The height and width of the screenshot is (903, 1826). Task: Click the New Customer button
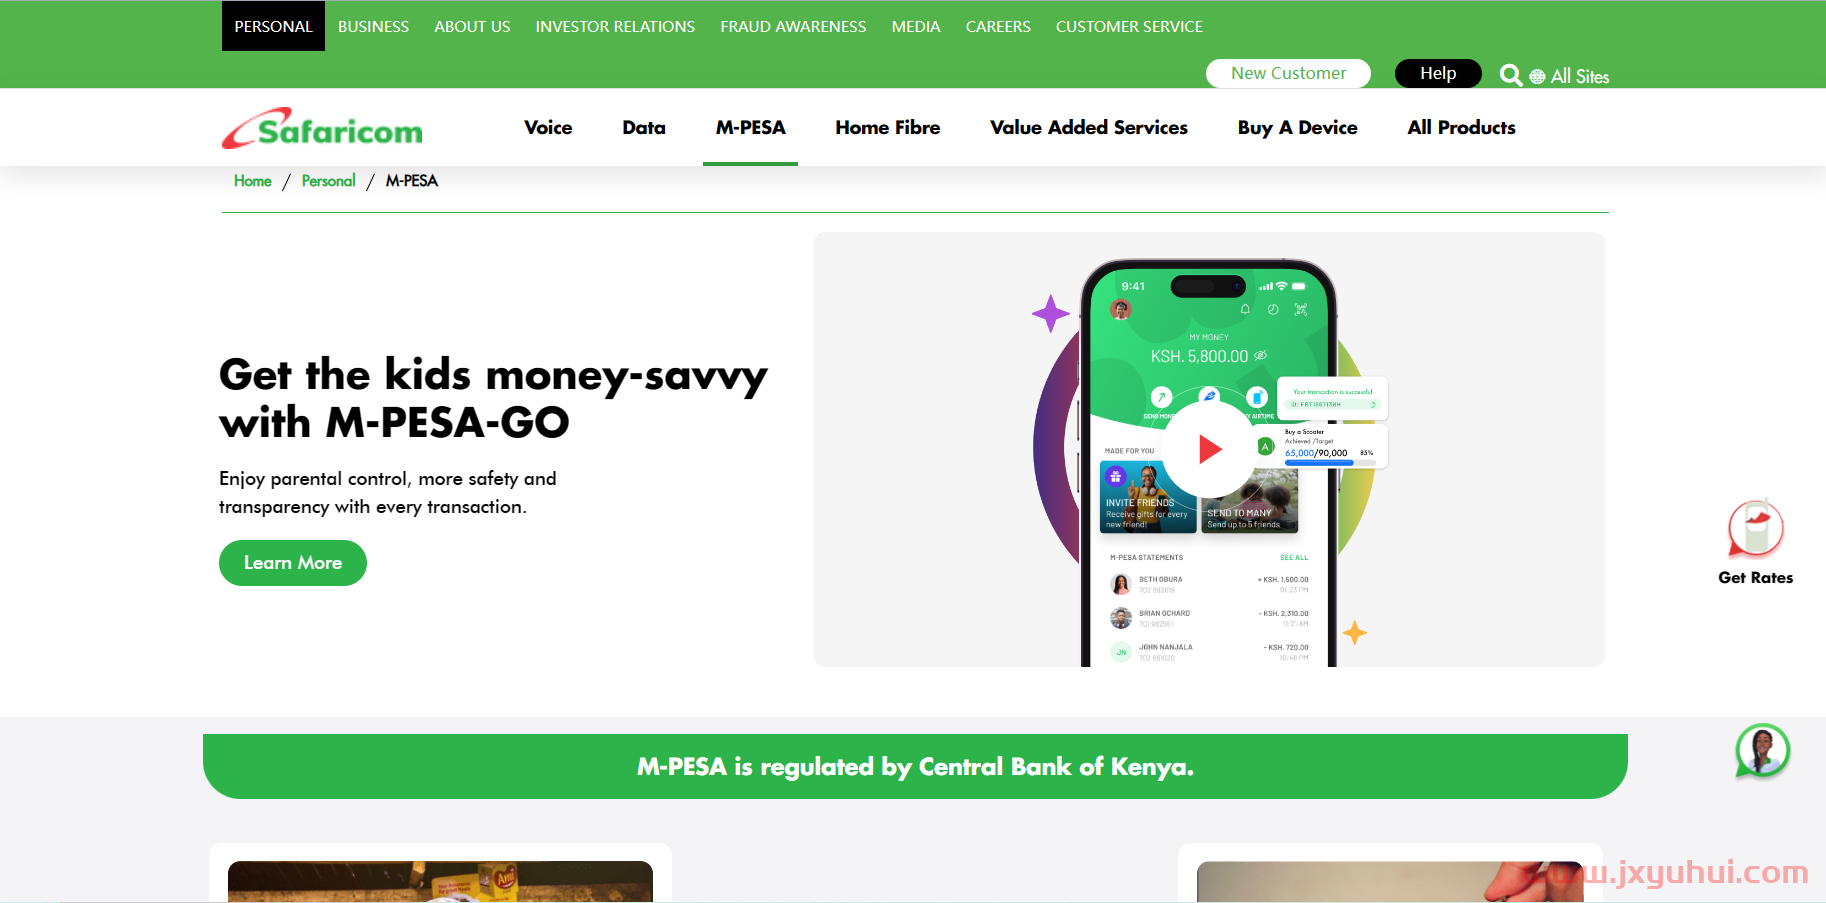coord(1288,73)
